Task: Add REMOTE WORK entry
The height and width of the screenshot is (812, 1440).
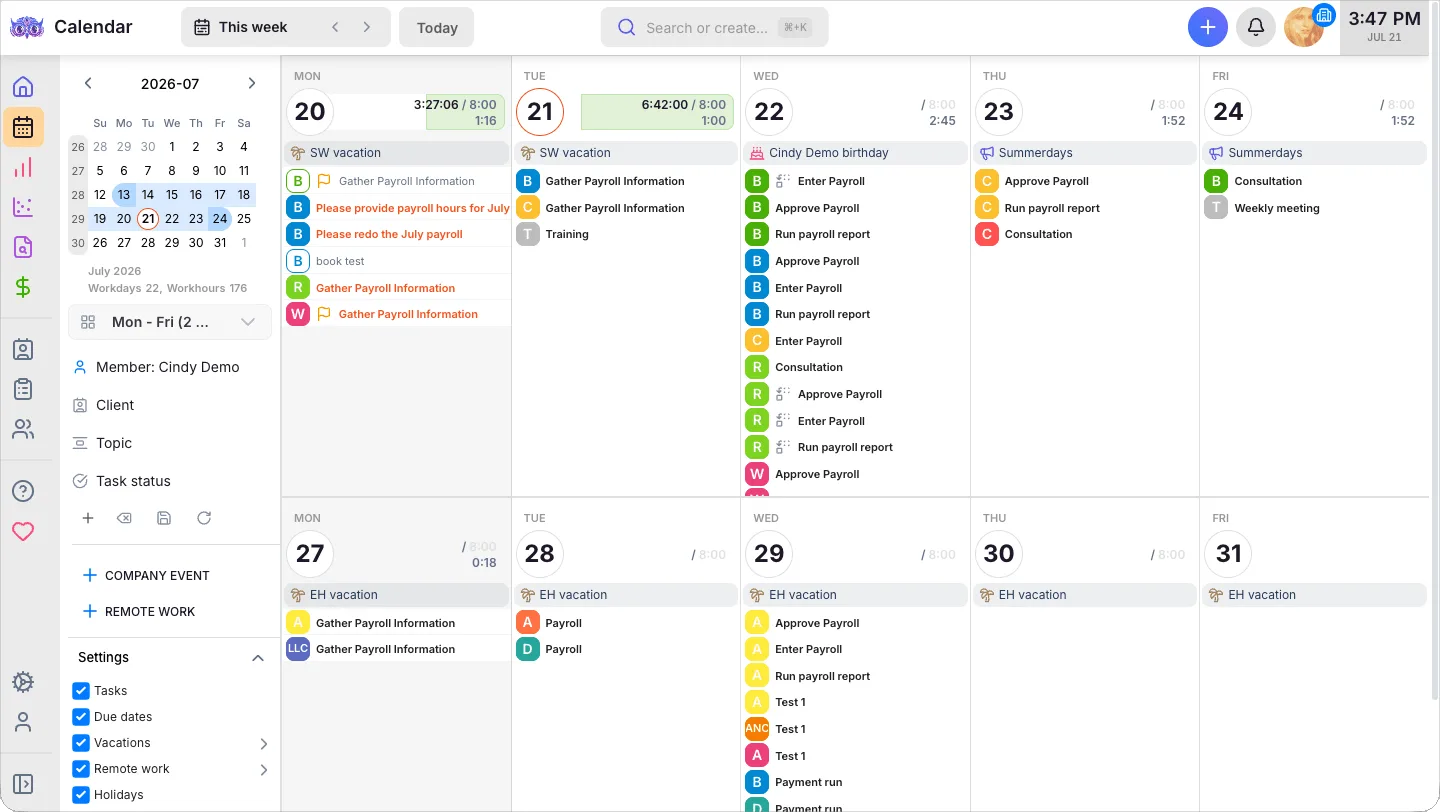Action: click(x=139, y=612)
